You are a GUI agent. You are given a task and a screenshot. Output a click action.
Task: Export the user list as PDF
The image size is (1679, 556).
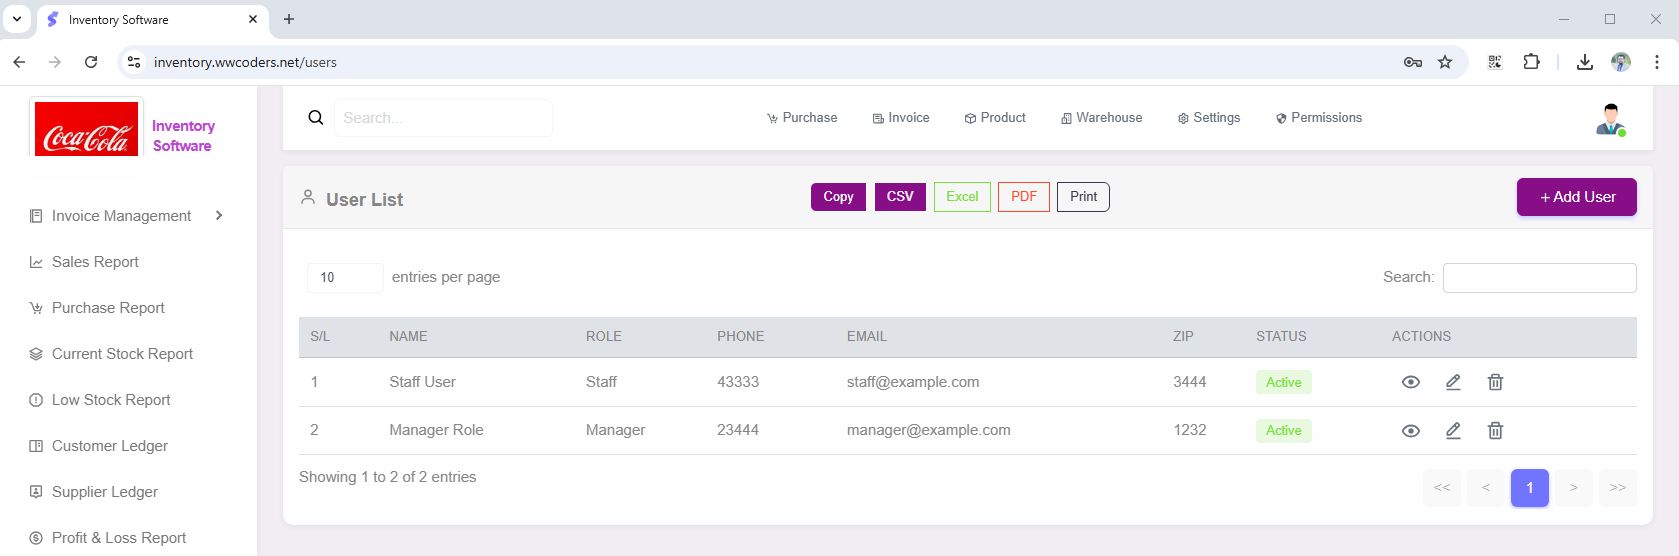[x=1023, y=197]
